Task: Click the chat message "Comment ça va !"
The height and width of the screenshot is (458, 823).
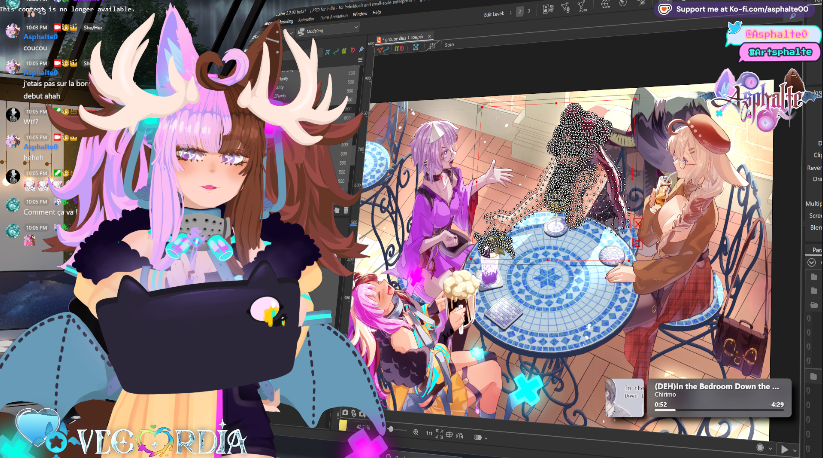Action: coord(50,212)
